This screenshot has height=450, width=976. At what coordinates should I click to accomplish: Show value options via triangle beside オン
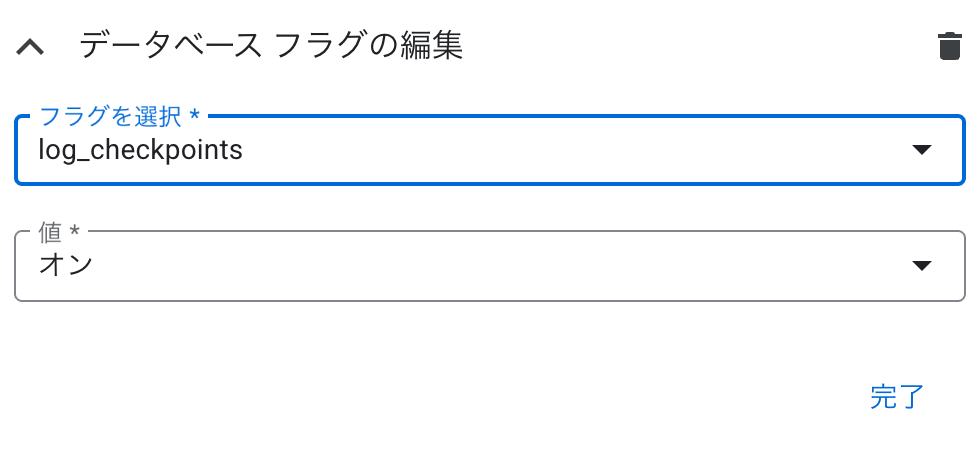pos(921,266)
